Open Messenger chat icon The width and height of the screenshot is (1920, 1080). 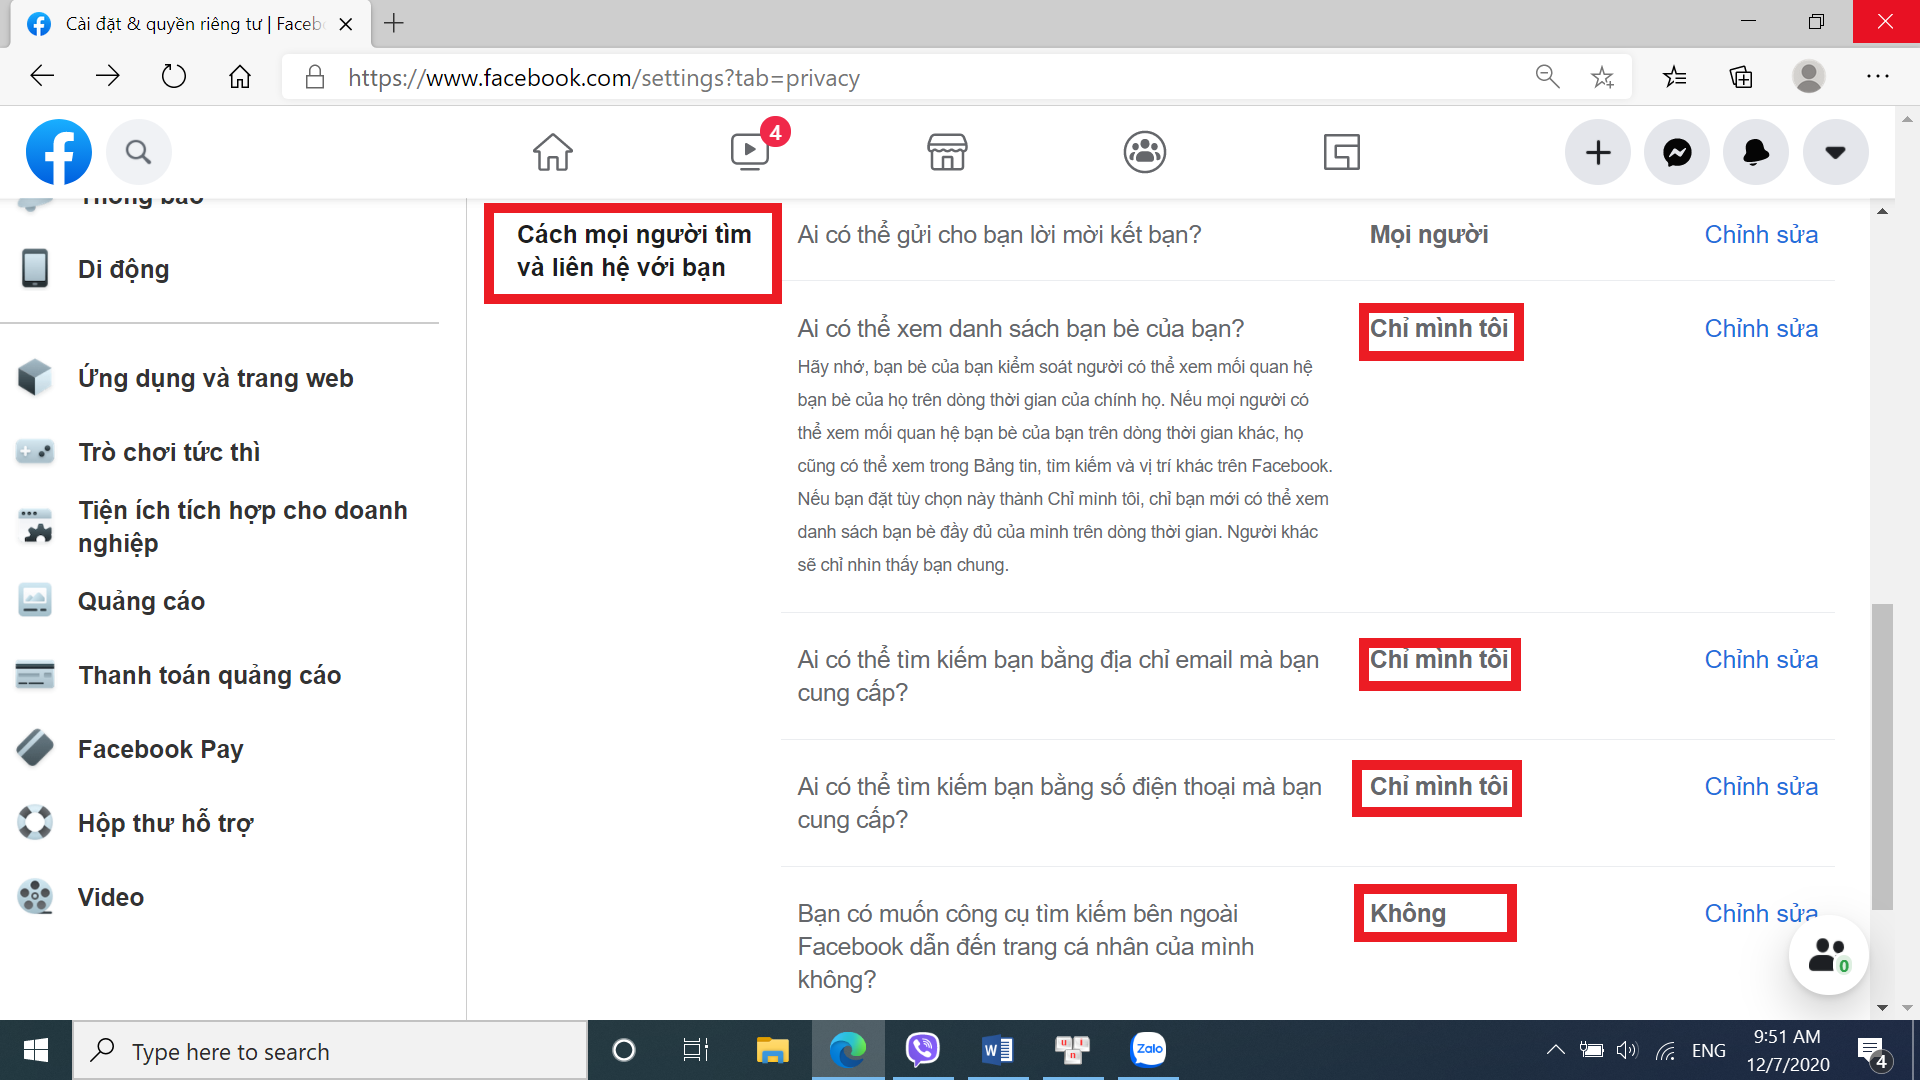(x=1677, y=152)
